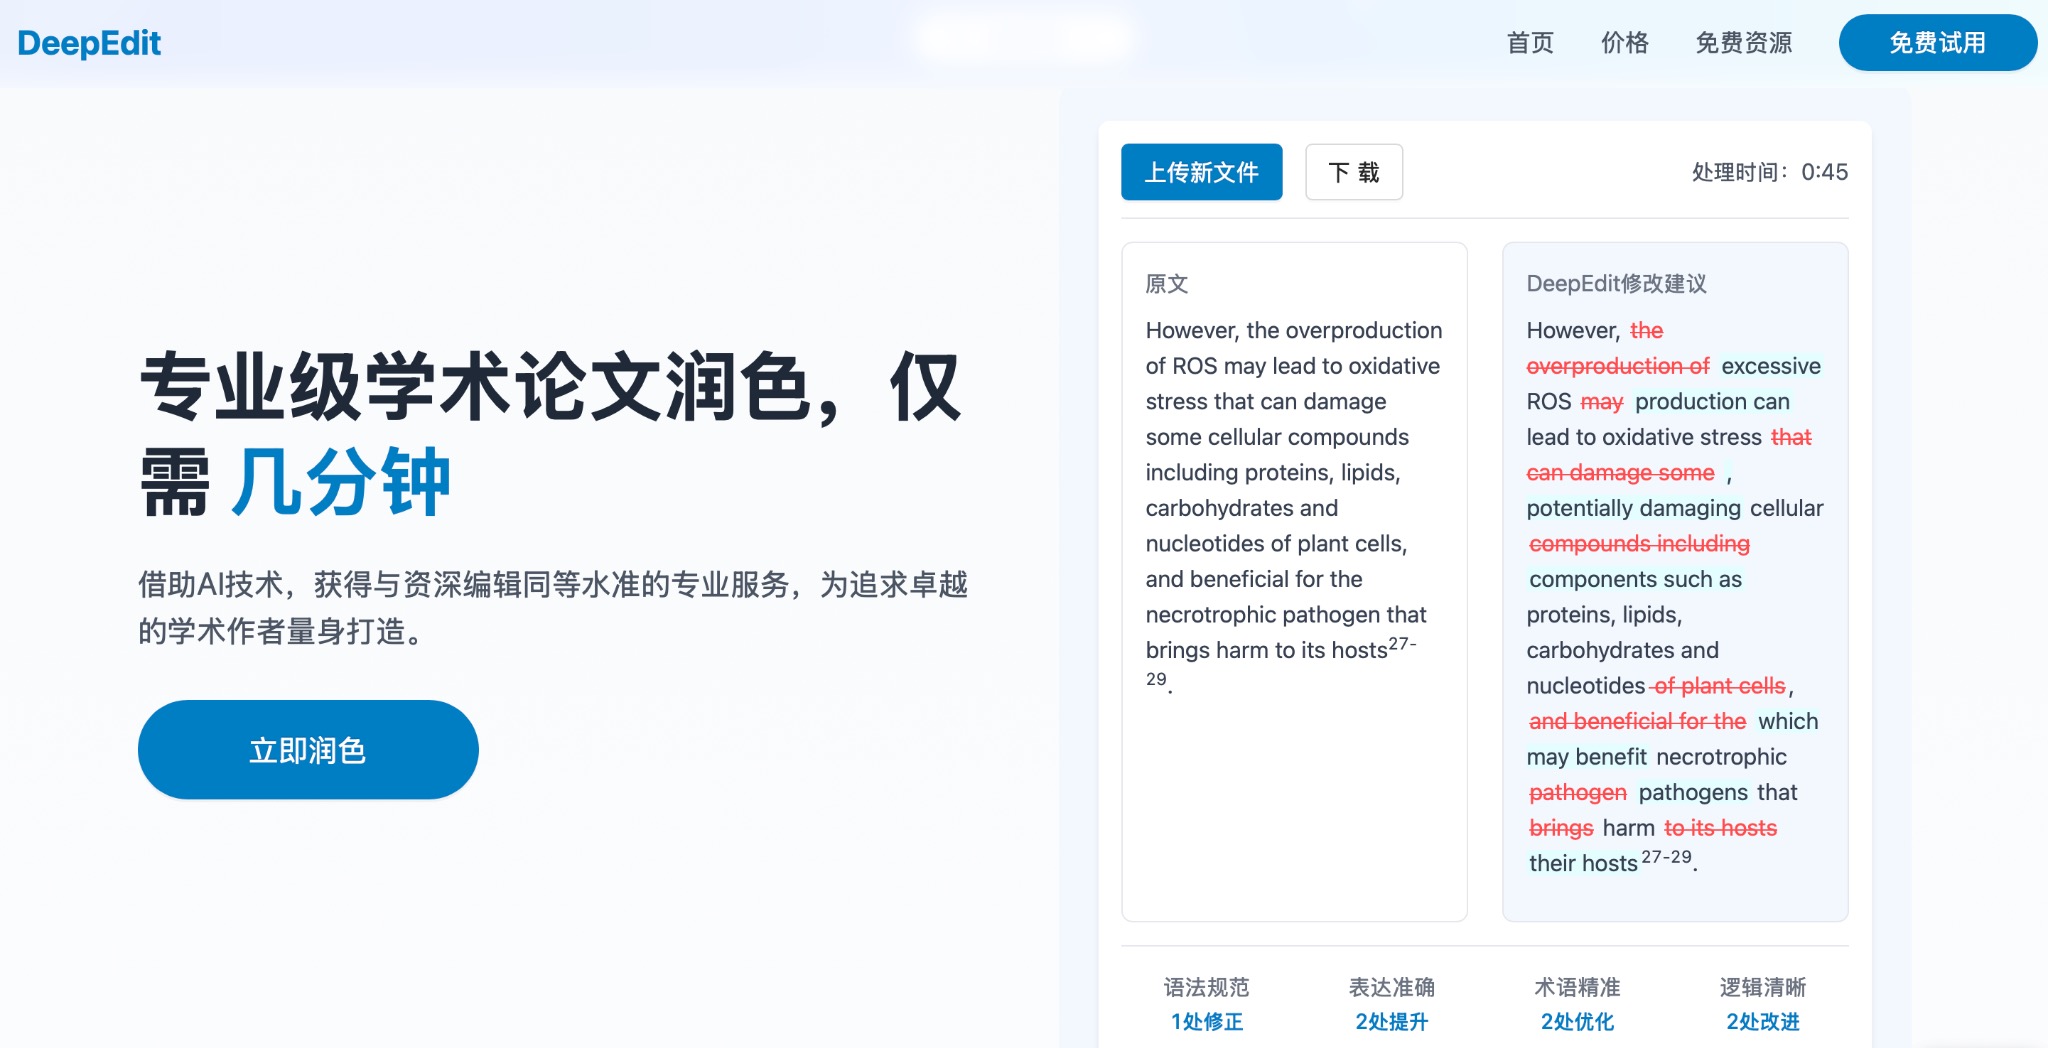This screenshot has height=1048, width=2048.
Task: Select the 逻辑清晰 2处改进 stat
Action: (x=1762, y=1004)
